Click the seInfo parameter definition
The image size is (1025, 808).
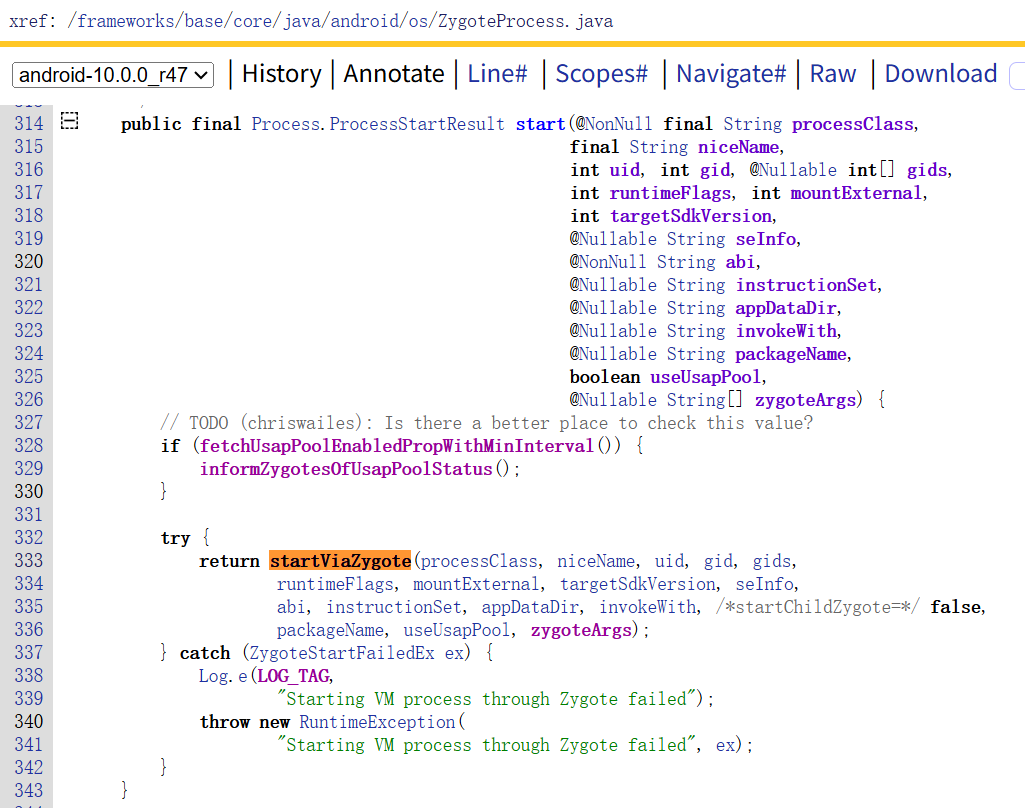pos(765,239)
